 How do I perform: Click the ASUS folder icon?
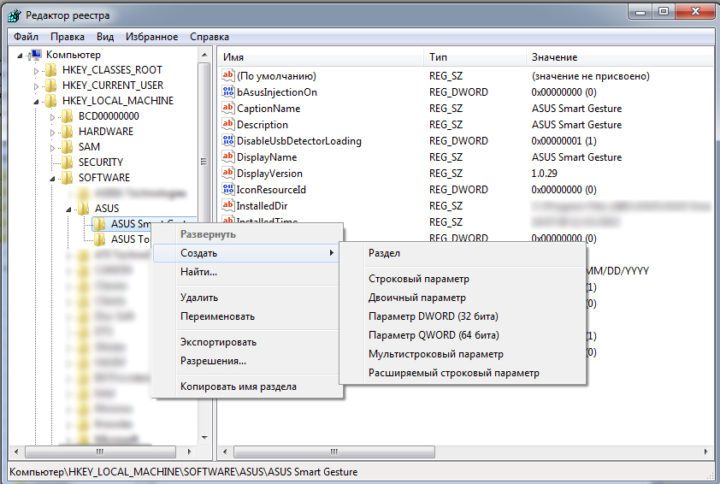(83, 208)
